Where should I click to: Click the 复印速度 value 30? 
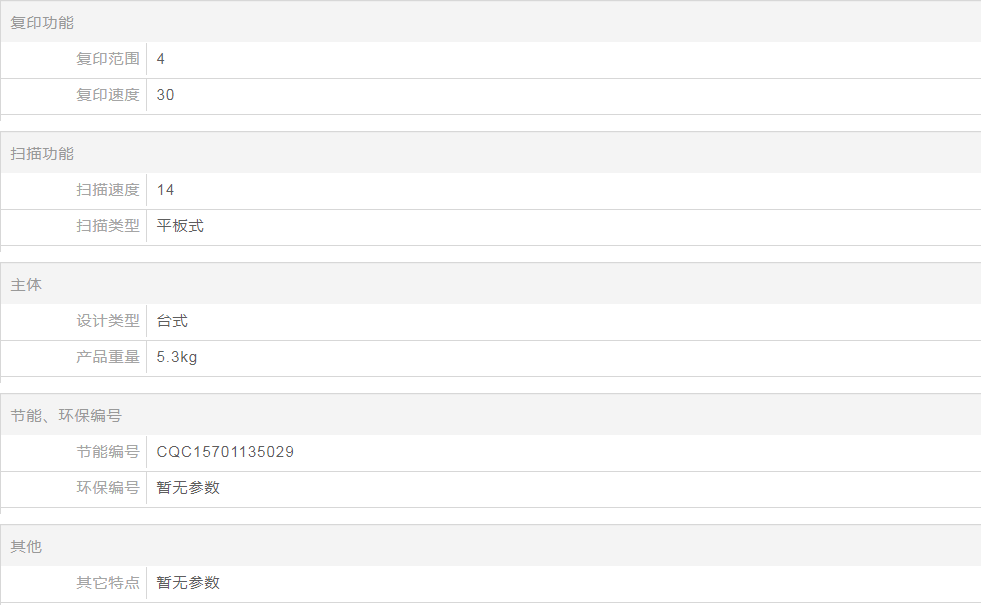coord(166,95)
